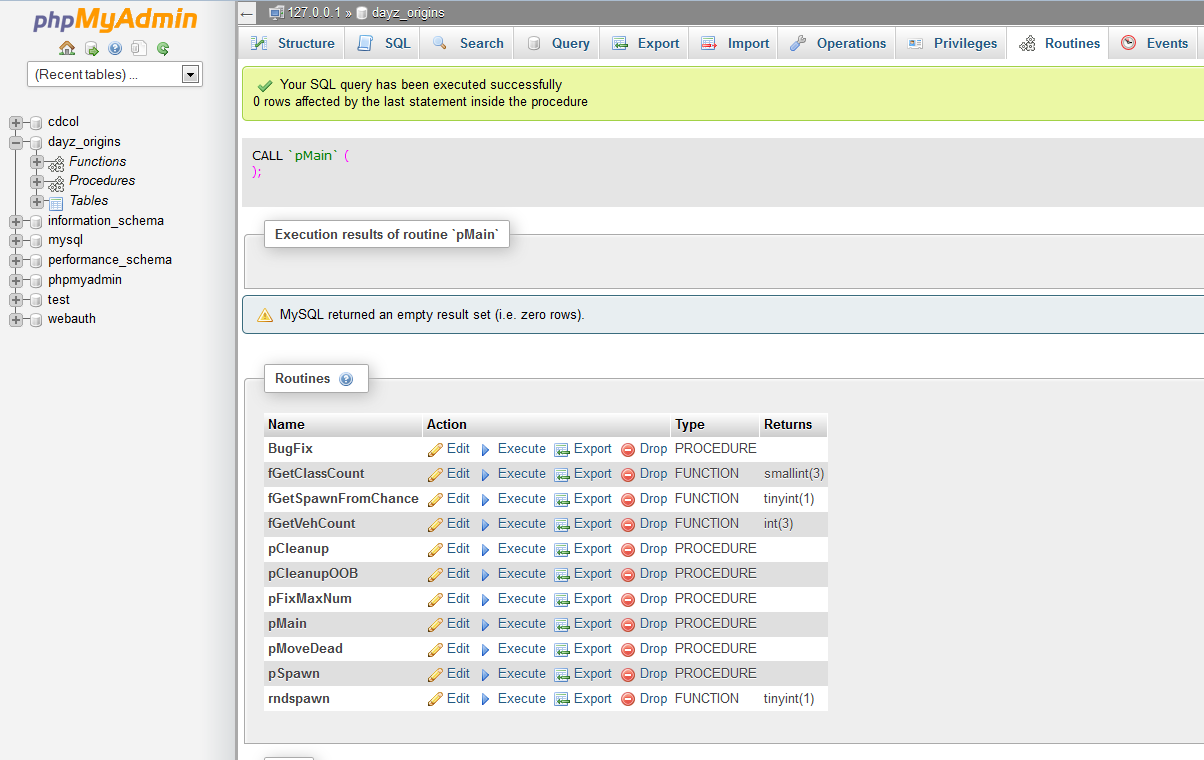Expand the cdcol database node

[x=15, y=123]
